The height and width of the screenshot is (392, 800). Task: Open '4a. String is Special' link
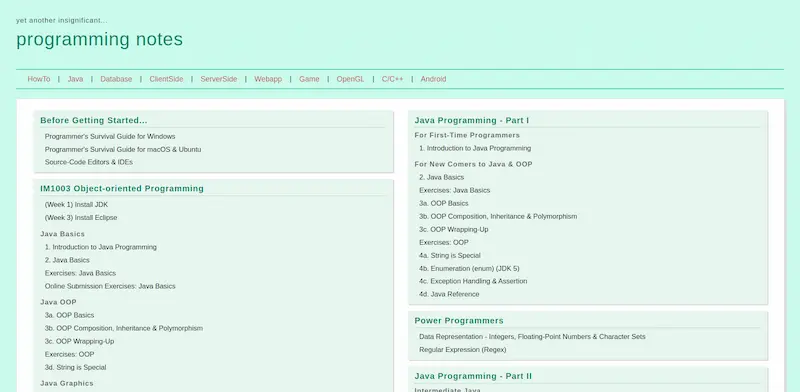click(x=449, y=255)
